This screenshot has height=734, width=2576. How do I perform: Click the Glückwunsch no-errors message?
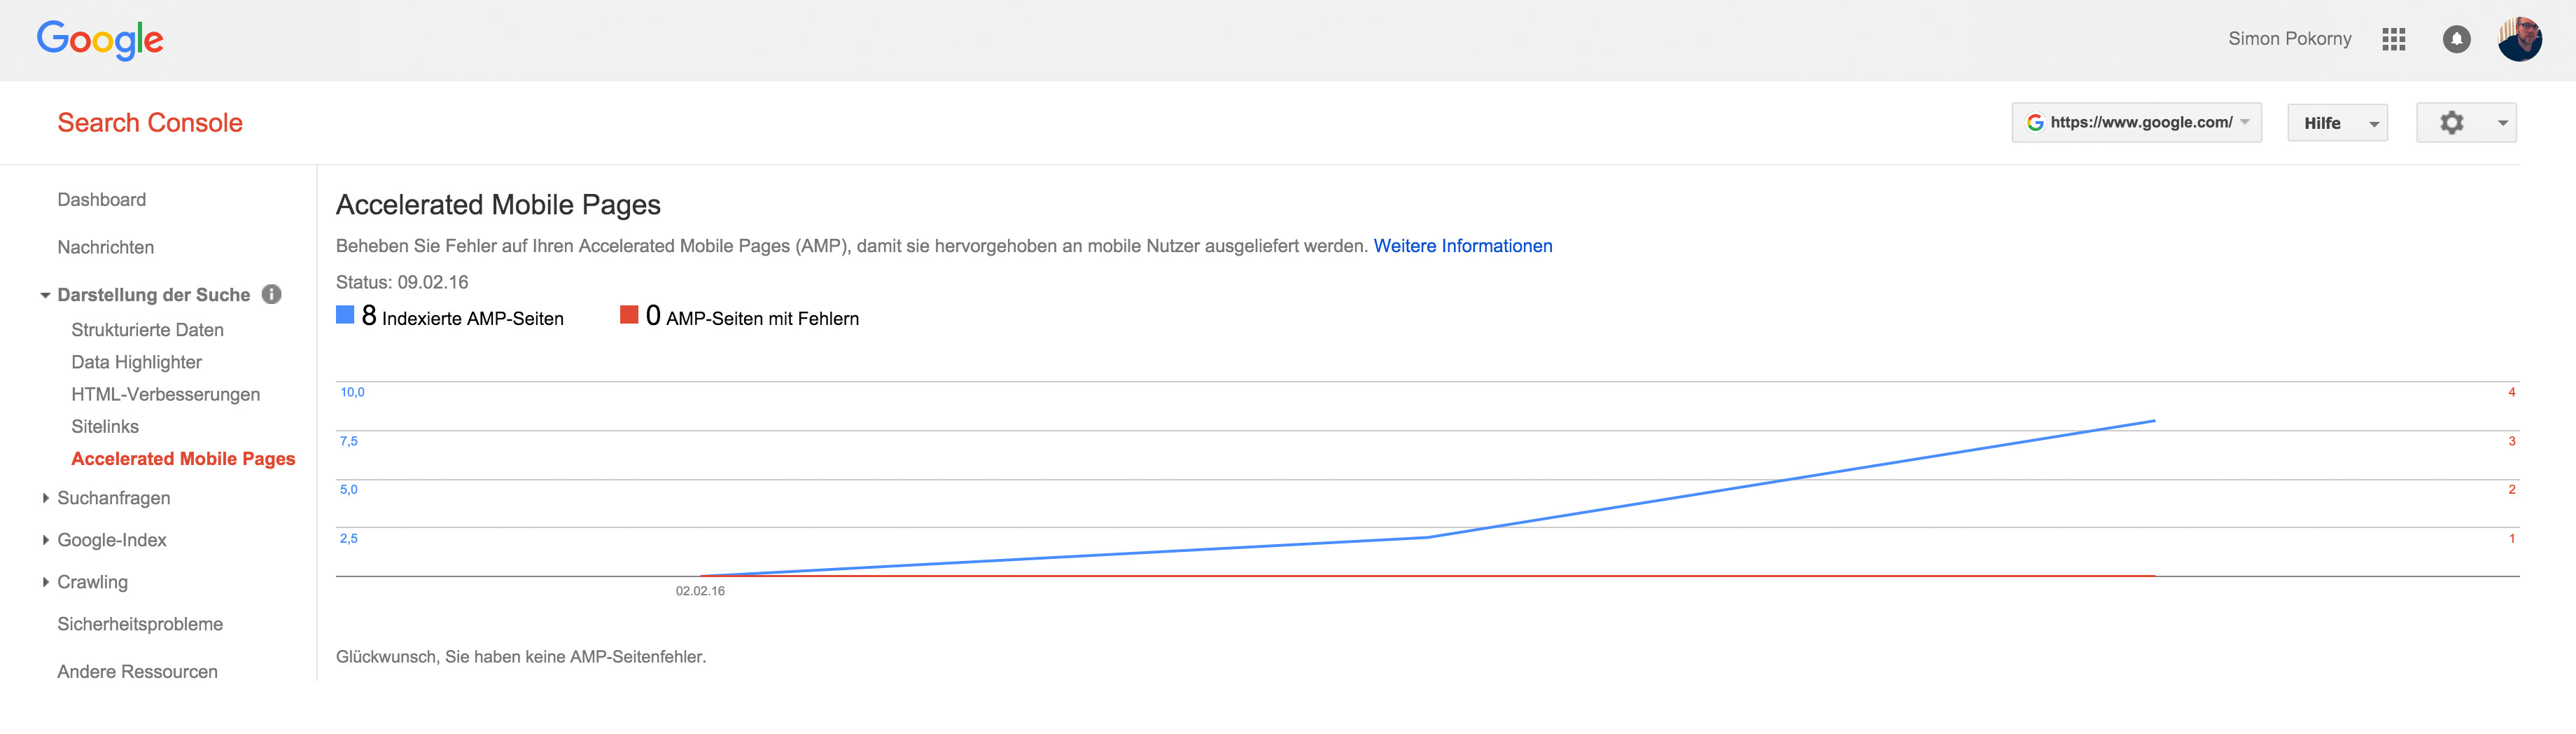point(521,657)
